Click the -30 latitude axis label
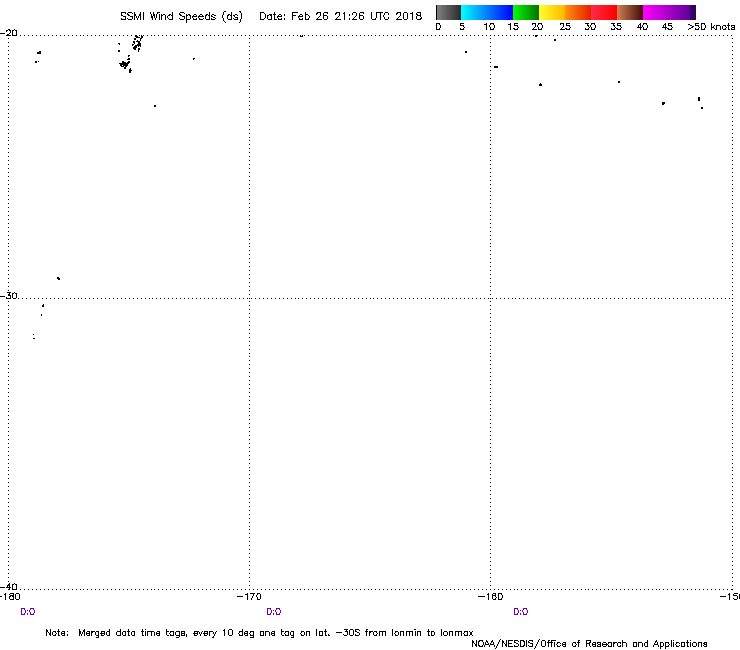Image resolution: width=740 pixels, height=650 pixels. click(9, 296)
